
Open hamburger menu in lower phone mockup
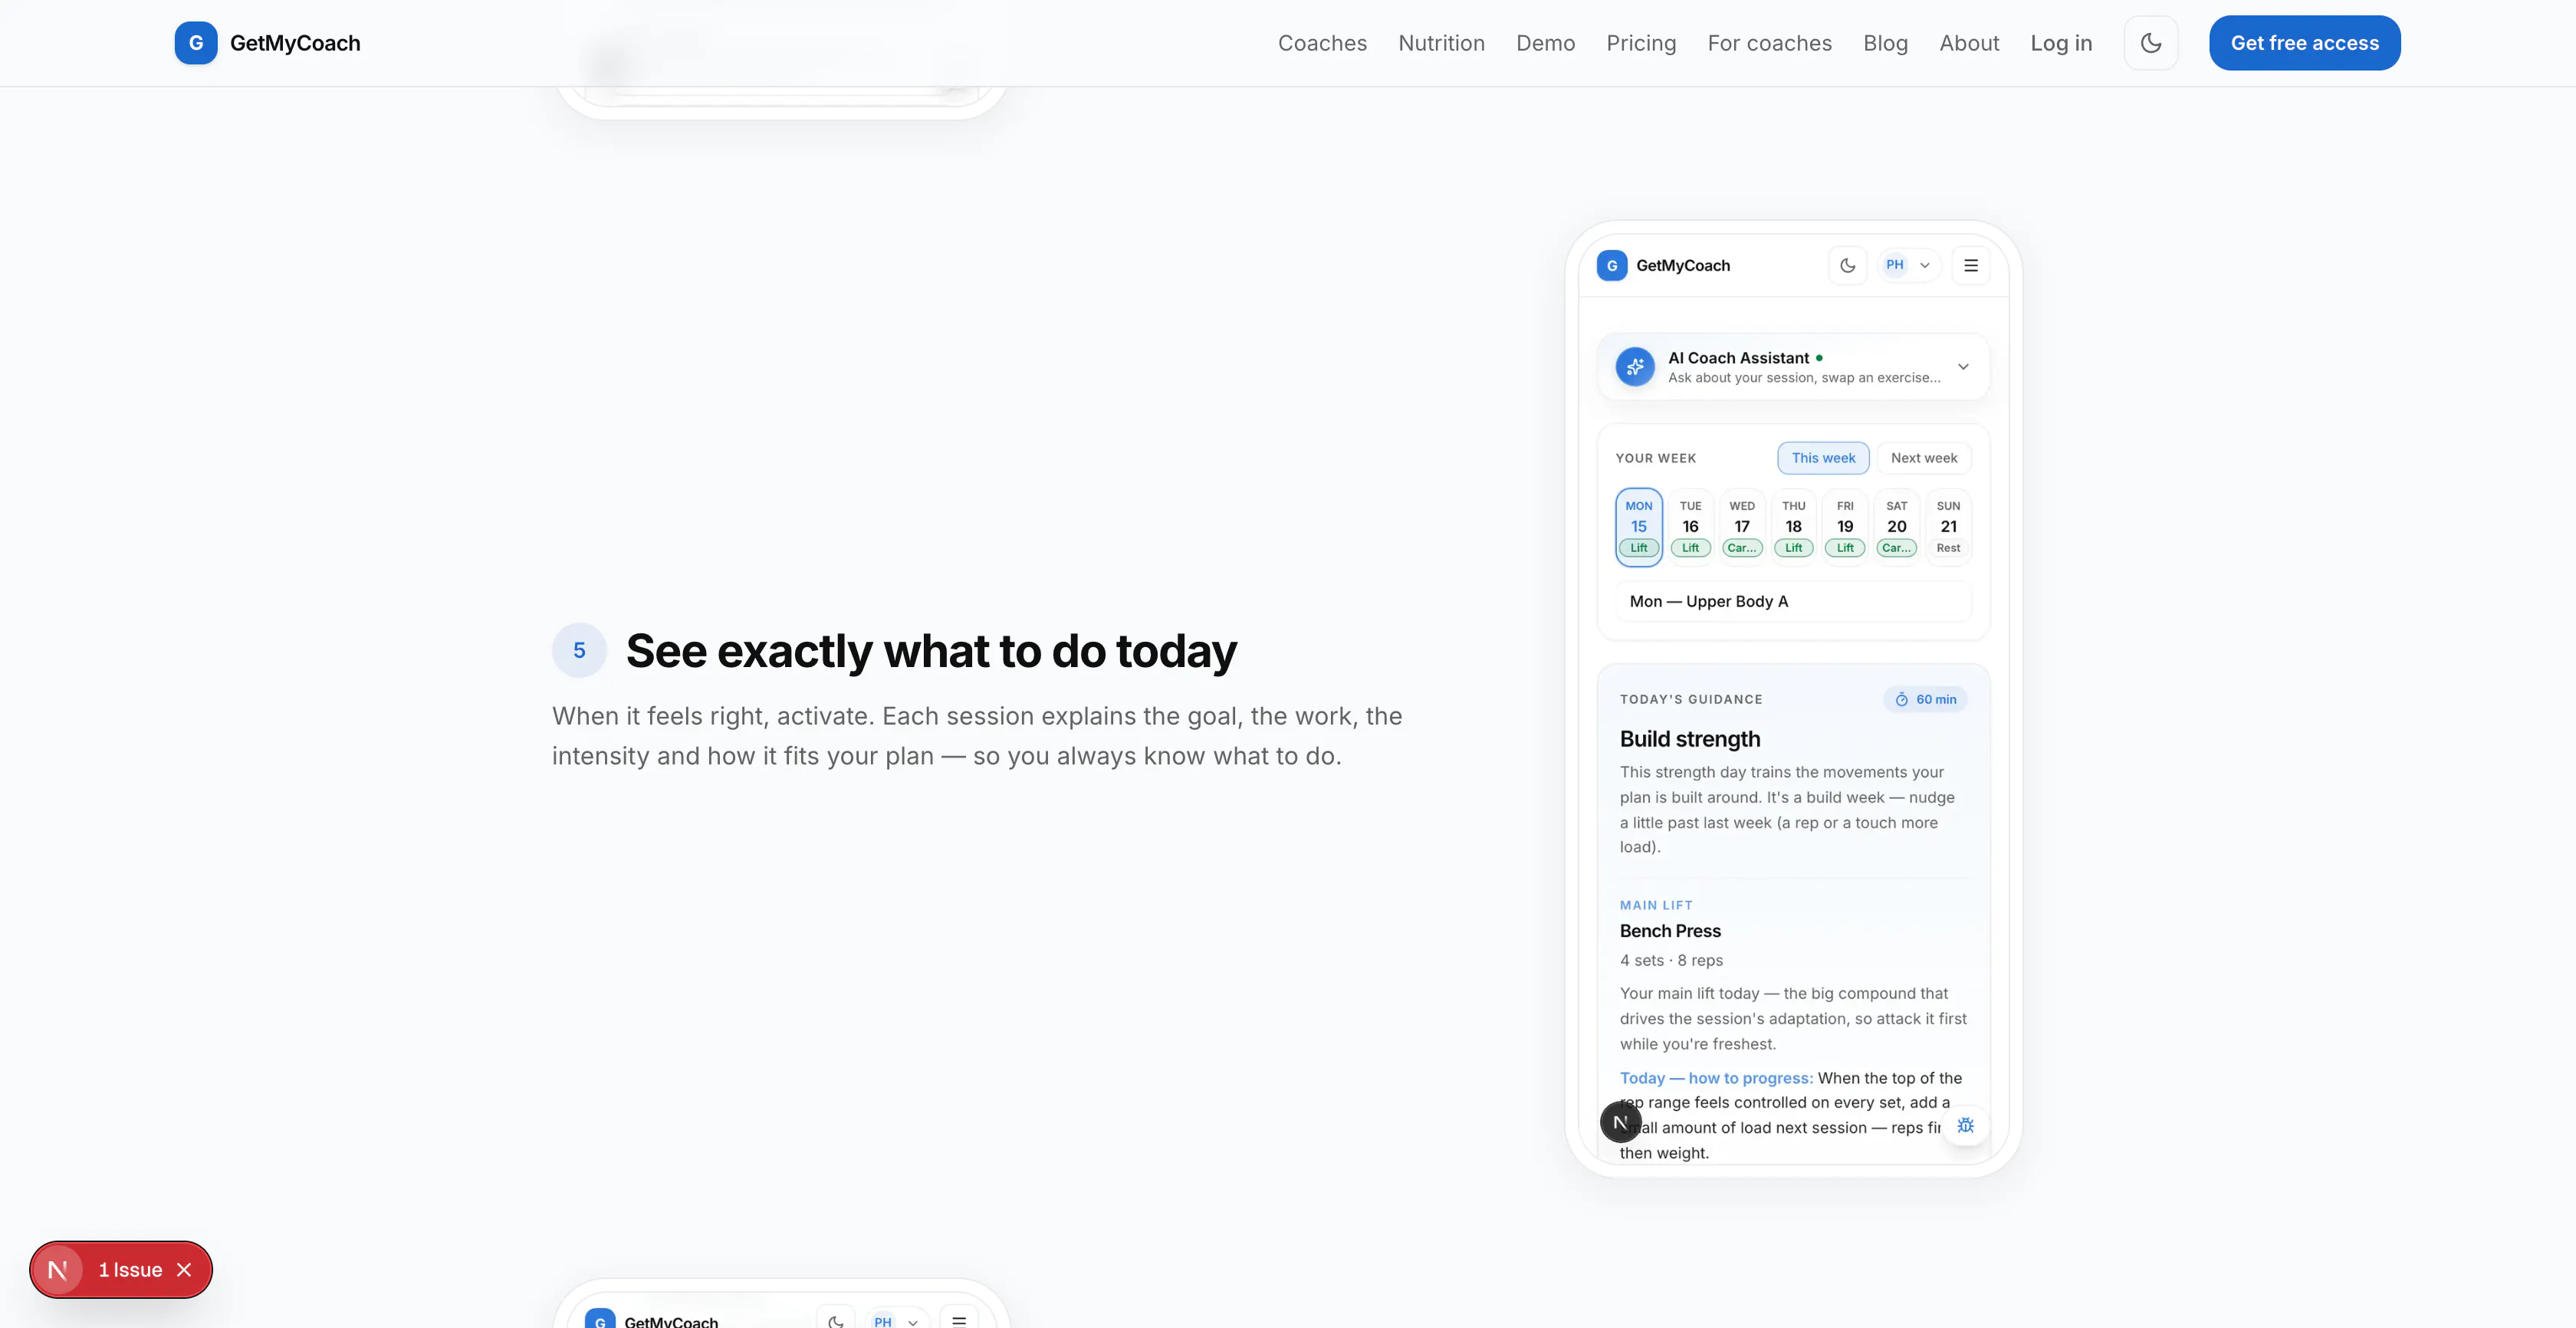coord(959,1320)
